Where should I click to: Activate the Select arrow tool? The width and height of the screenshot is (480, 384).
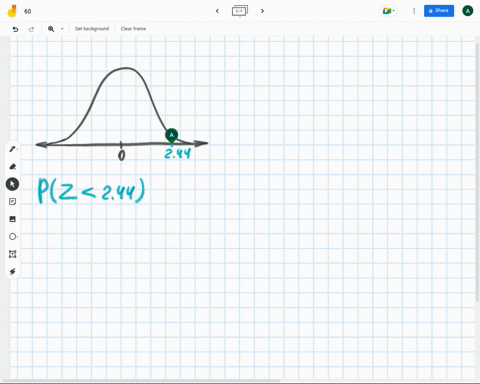click(x=12, y=184)
